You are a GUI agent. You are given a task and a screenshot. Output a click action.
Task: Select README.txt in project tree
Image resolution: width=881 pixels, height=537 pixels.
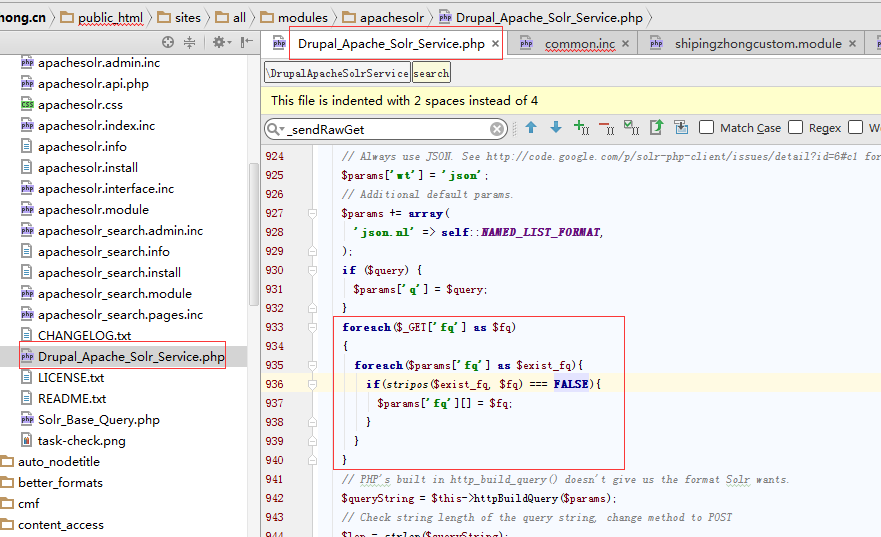72,399
